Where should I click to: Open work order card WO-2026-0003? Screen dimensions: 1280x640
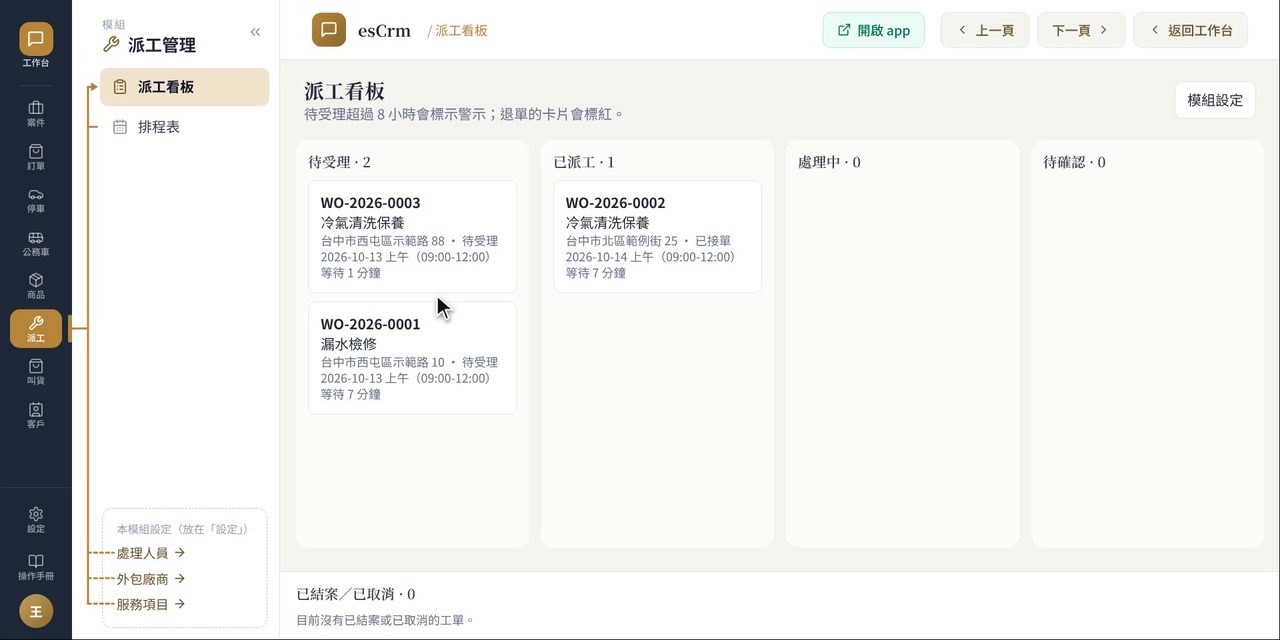coord(413,237)
